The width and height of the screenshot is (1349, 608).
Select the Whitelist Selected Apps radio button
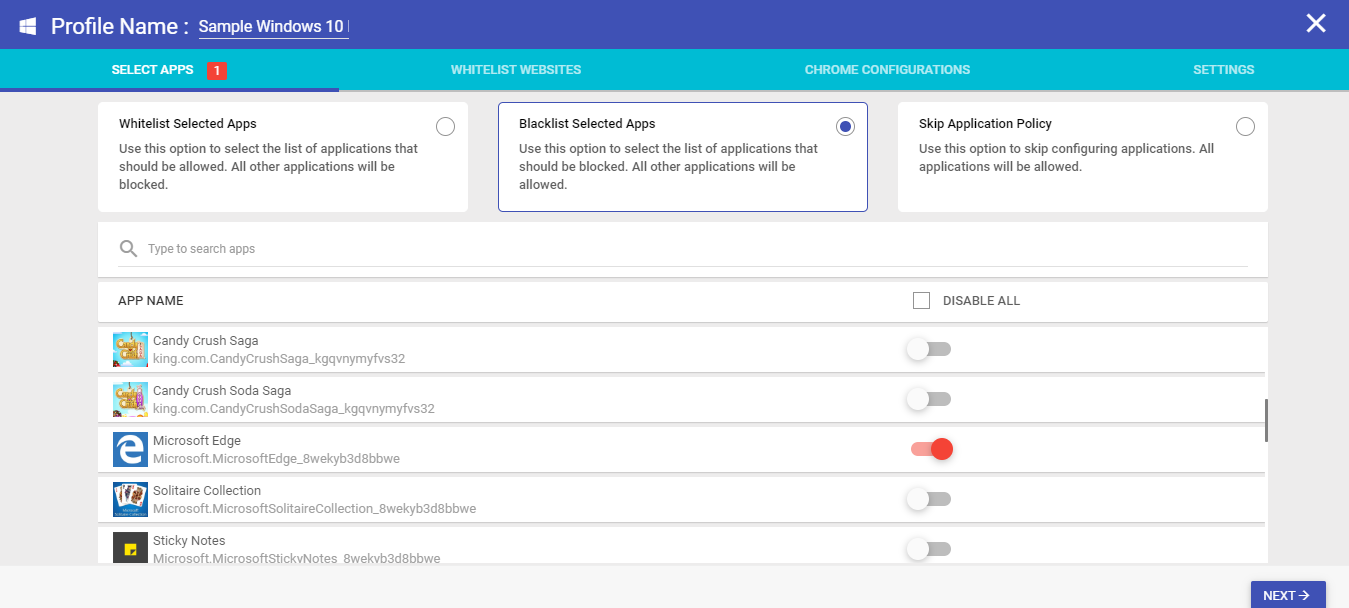(x=446, y=126)
